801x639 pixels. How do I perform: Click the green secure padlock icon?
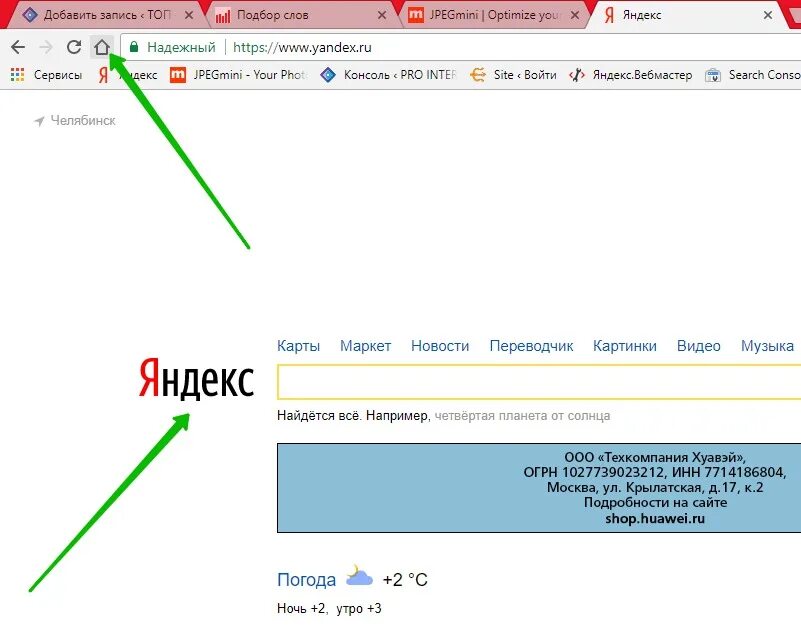[x=134, y=47]
